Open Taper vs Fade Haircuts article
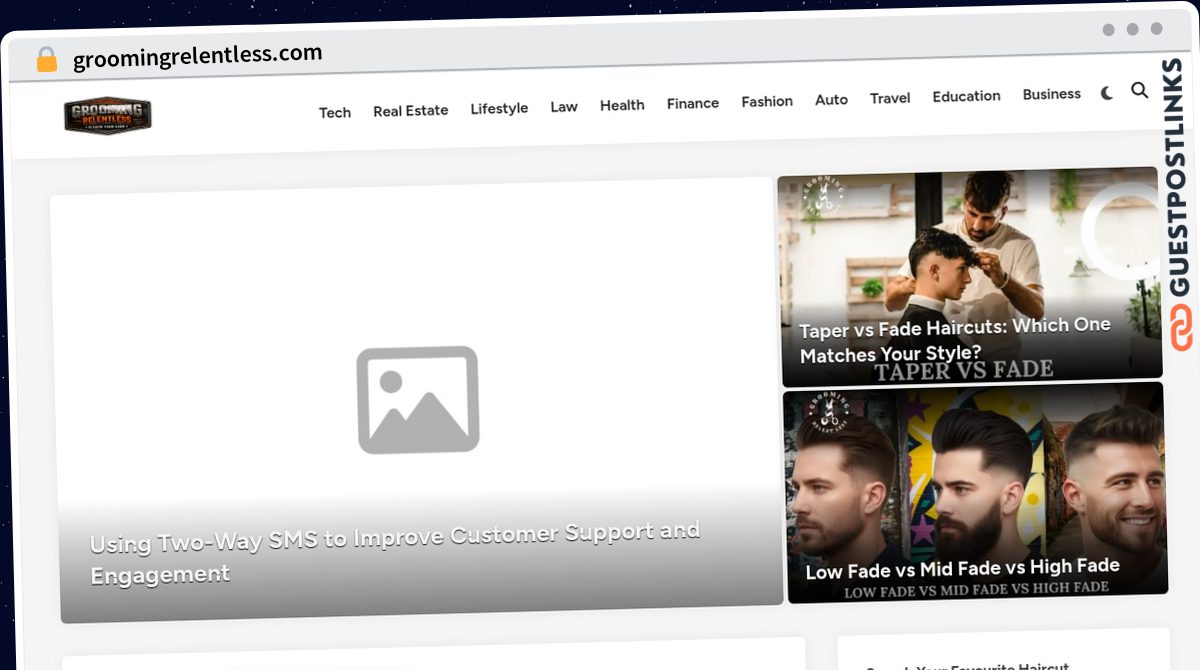Screen dimensions: 1200x670 click(955, 340)
